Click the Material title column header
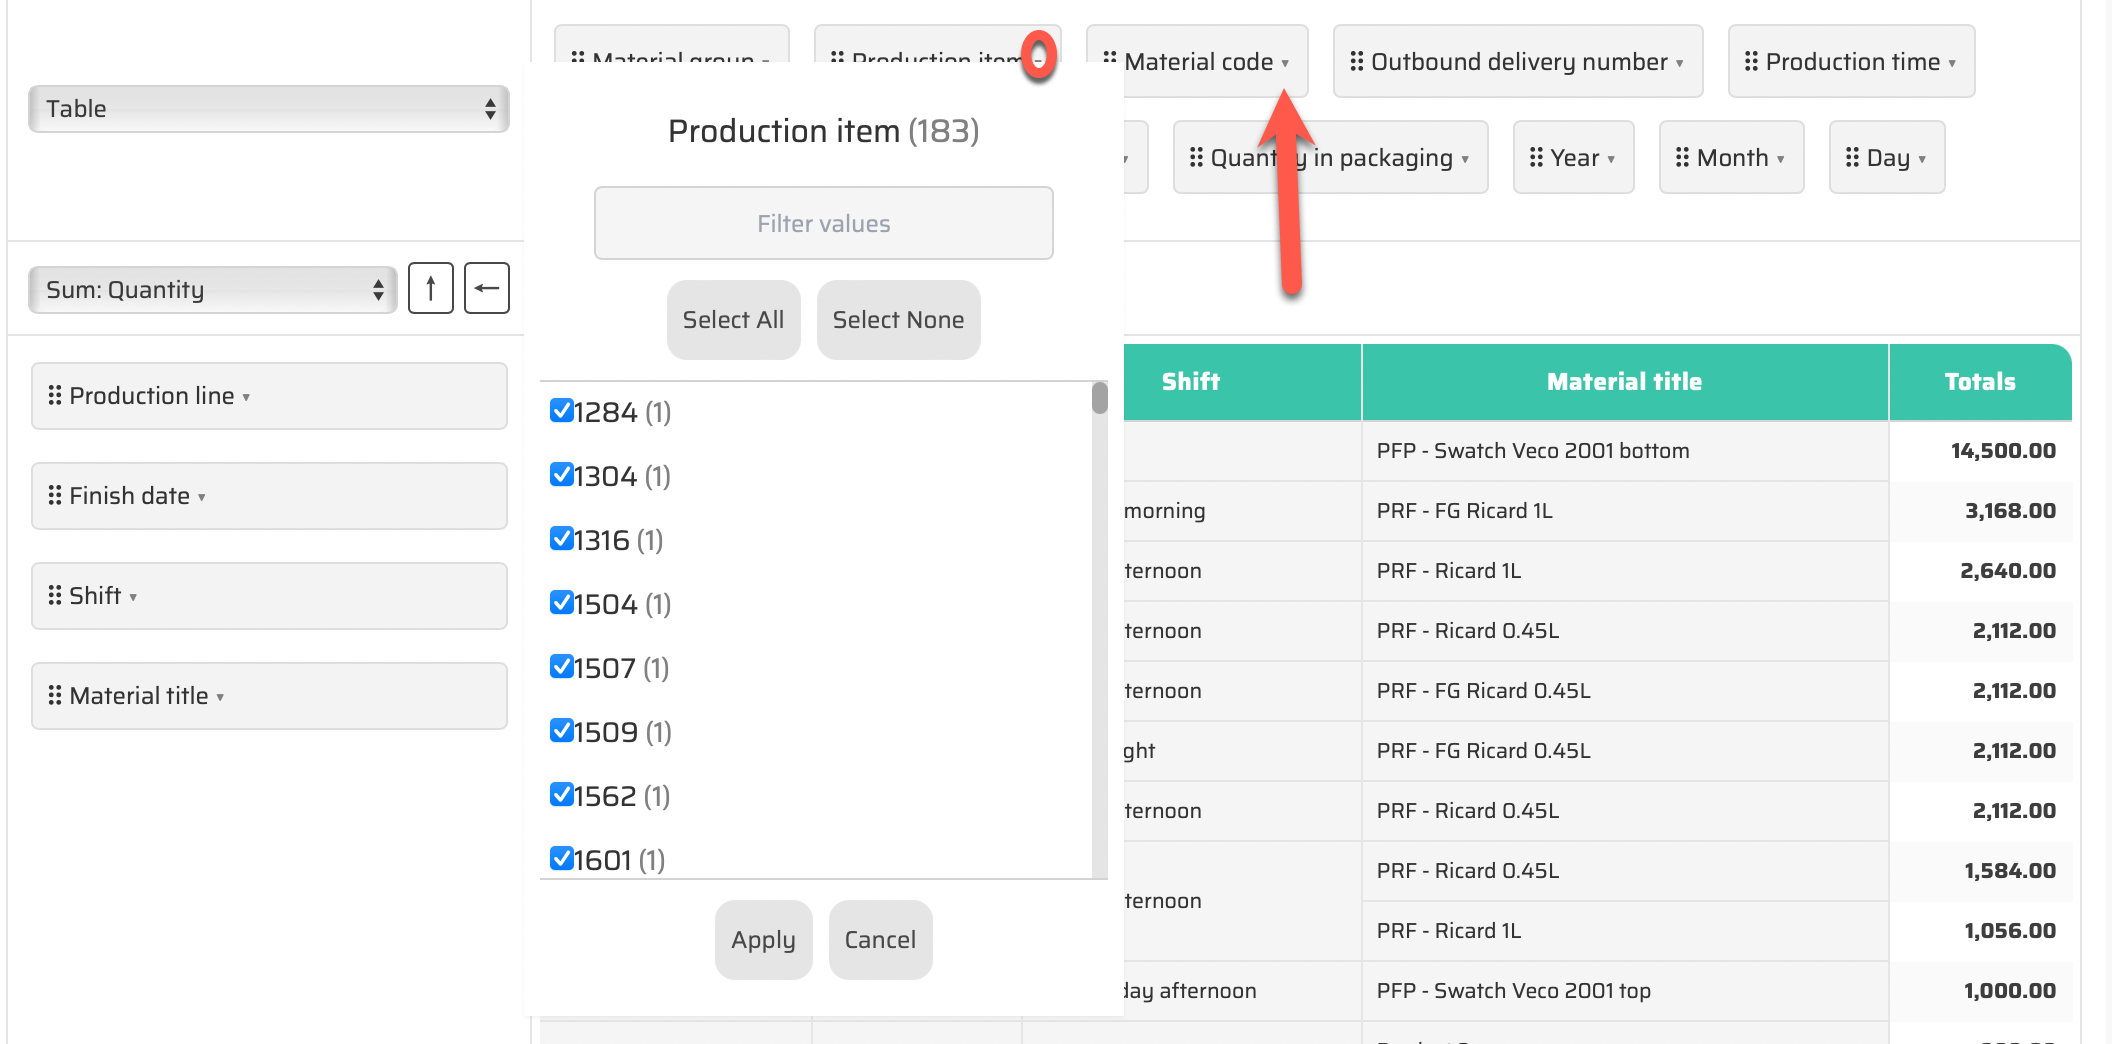Viewport: 2112px width, 1044px height. pos(1624,382)
